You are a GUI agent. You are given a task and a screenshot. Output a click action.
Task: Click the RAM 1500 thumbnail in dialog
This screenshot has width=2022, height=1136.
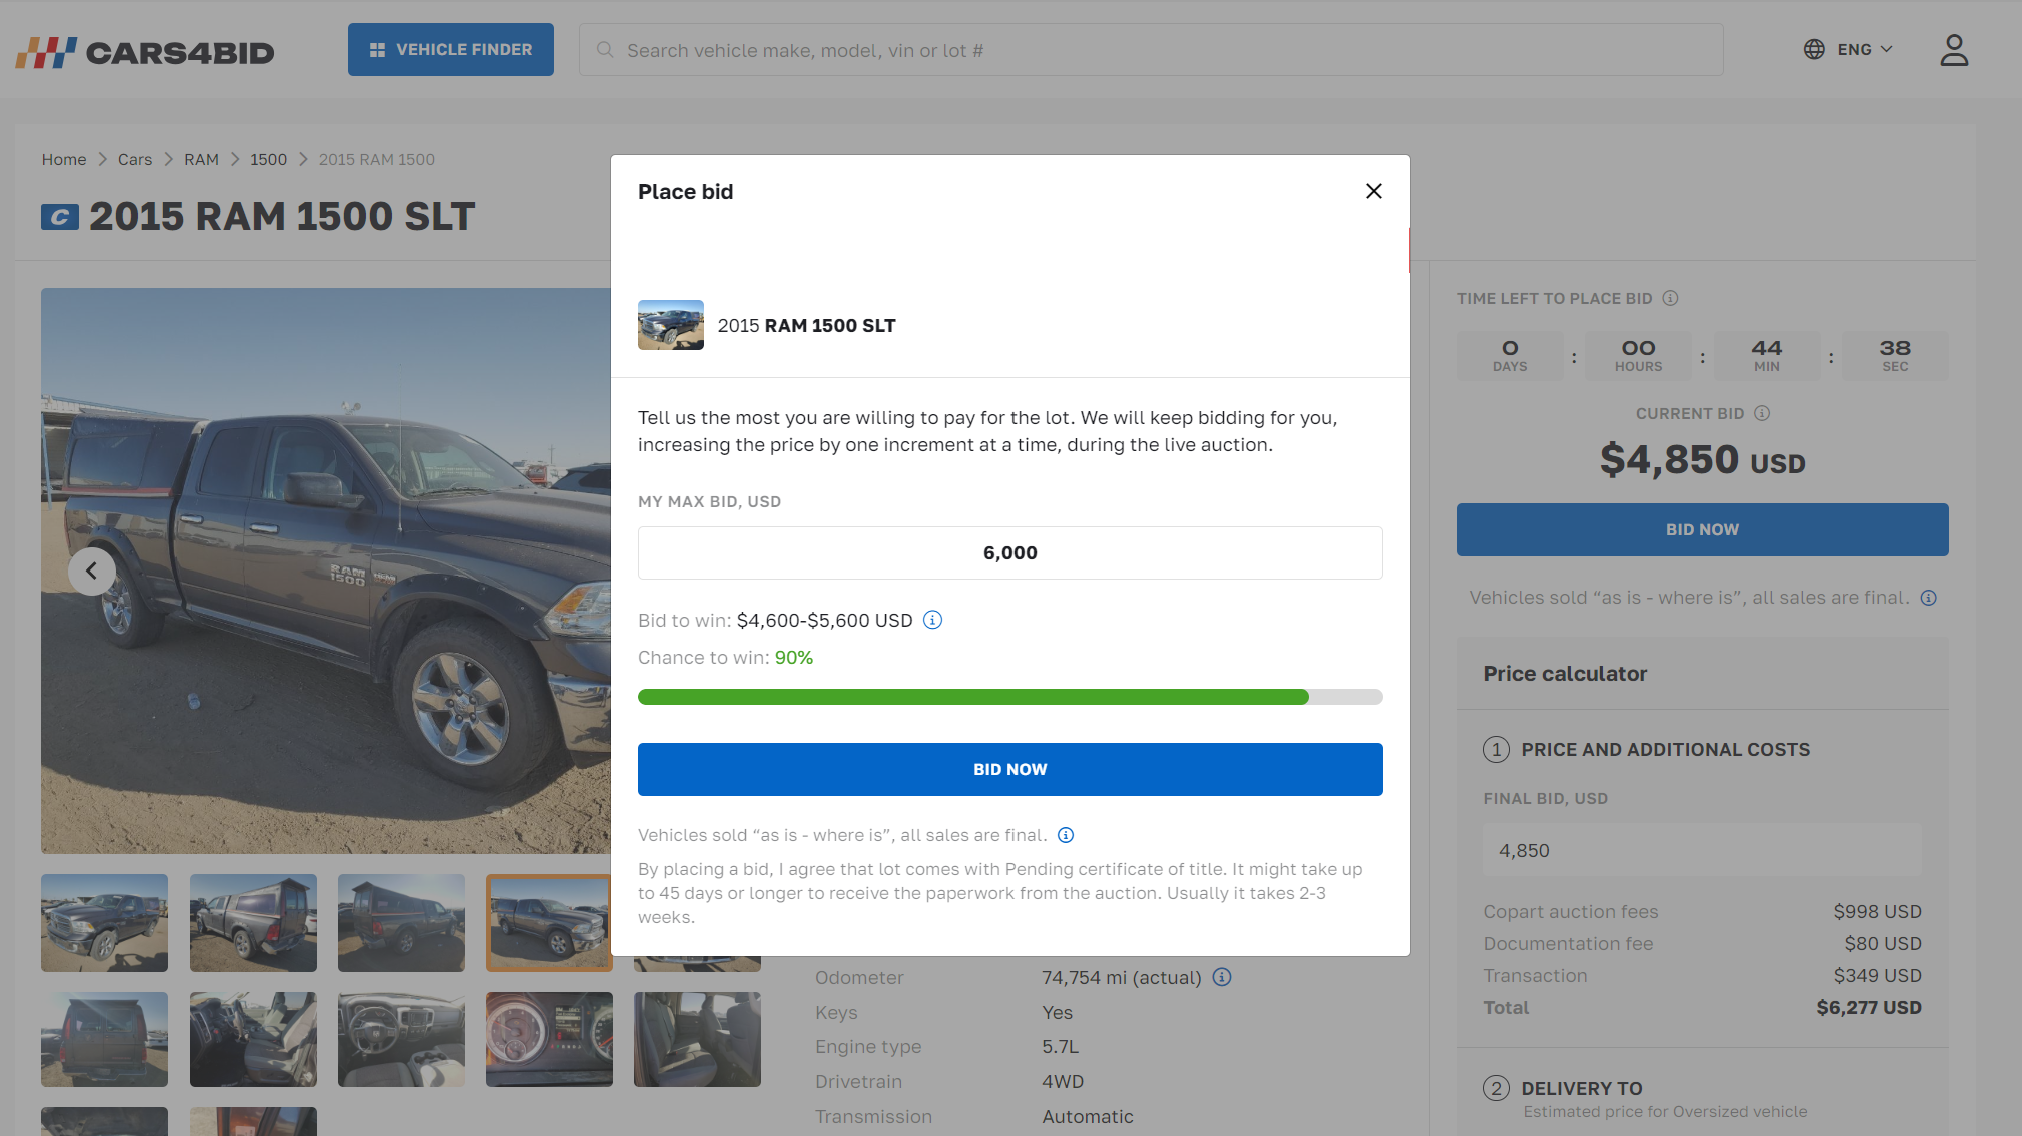(671, 325)
